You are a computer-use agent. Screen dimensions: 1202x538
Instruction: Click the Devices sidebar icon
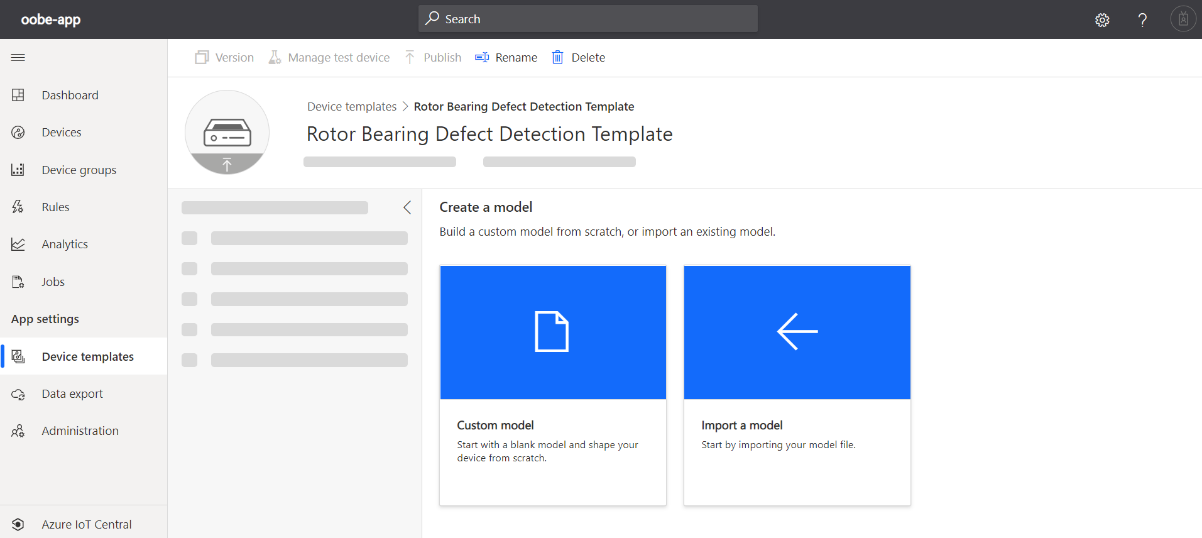pos(18,132)
